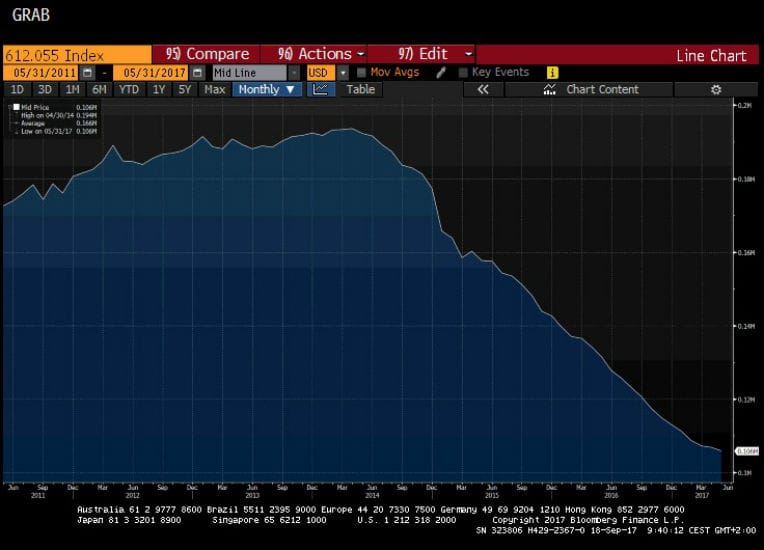Click the pencil annotation icon

[x=440, y=73]
